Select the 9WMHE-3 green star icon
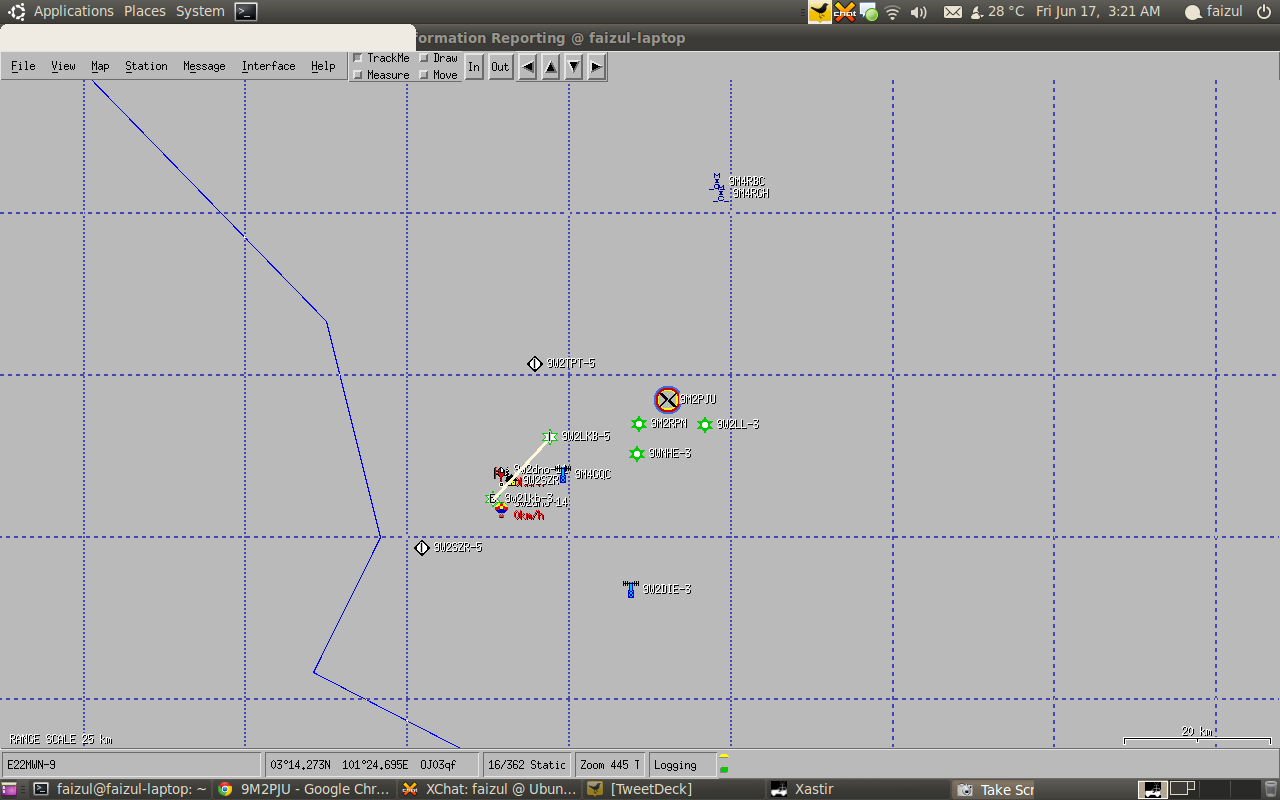The width and height of the screenshot is (1280, 800). pyautogui.click(x=637, y=454)
